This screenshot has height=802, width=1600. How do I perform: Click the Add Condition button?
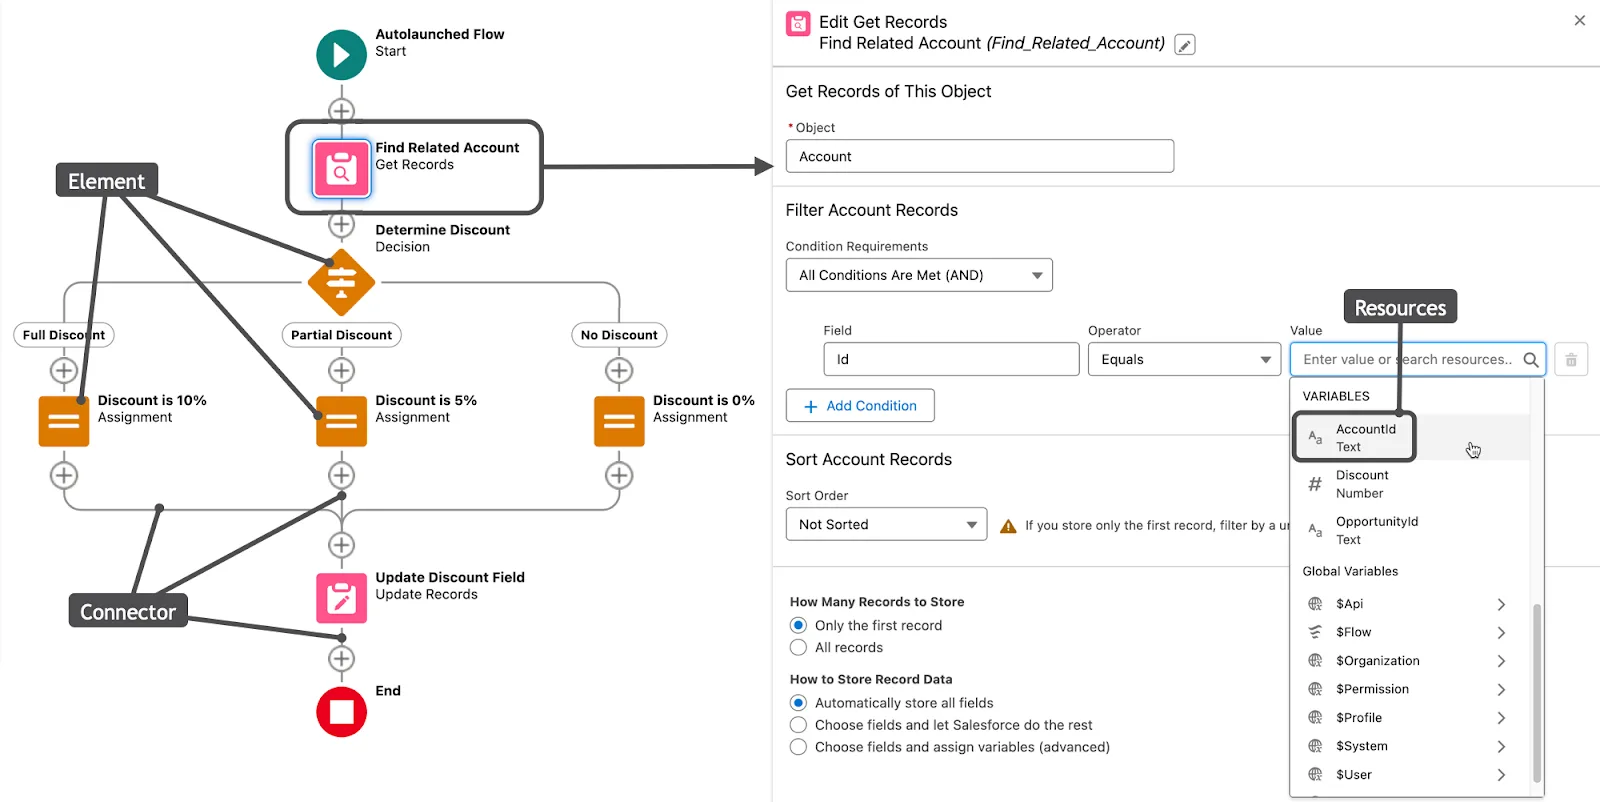pos(859,405)
